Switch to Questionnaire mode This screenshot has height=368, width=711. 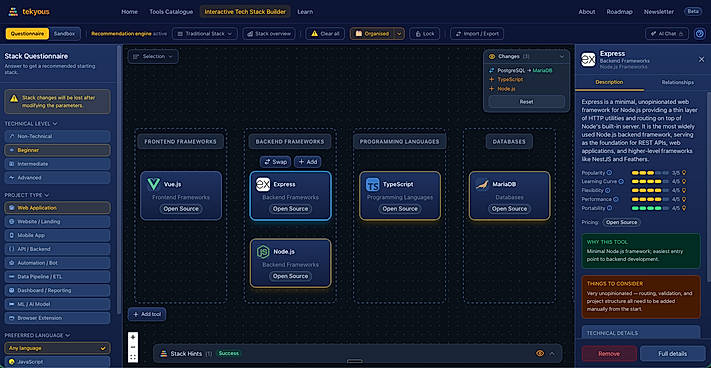[x=28, y=34]
